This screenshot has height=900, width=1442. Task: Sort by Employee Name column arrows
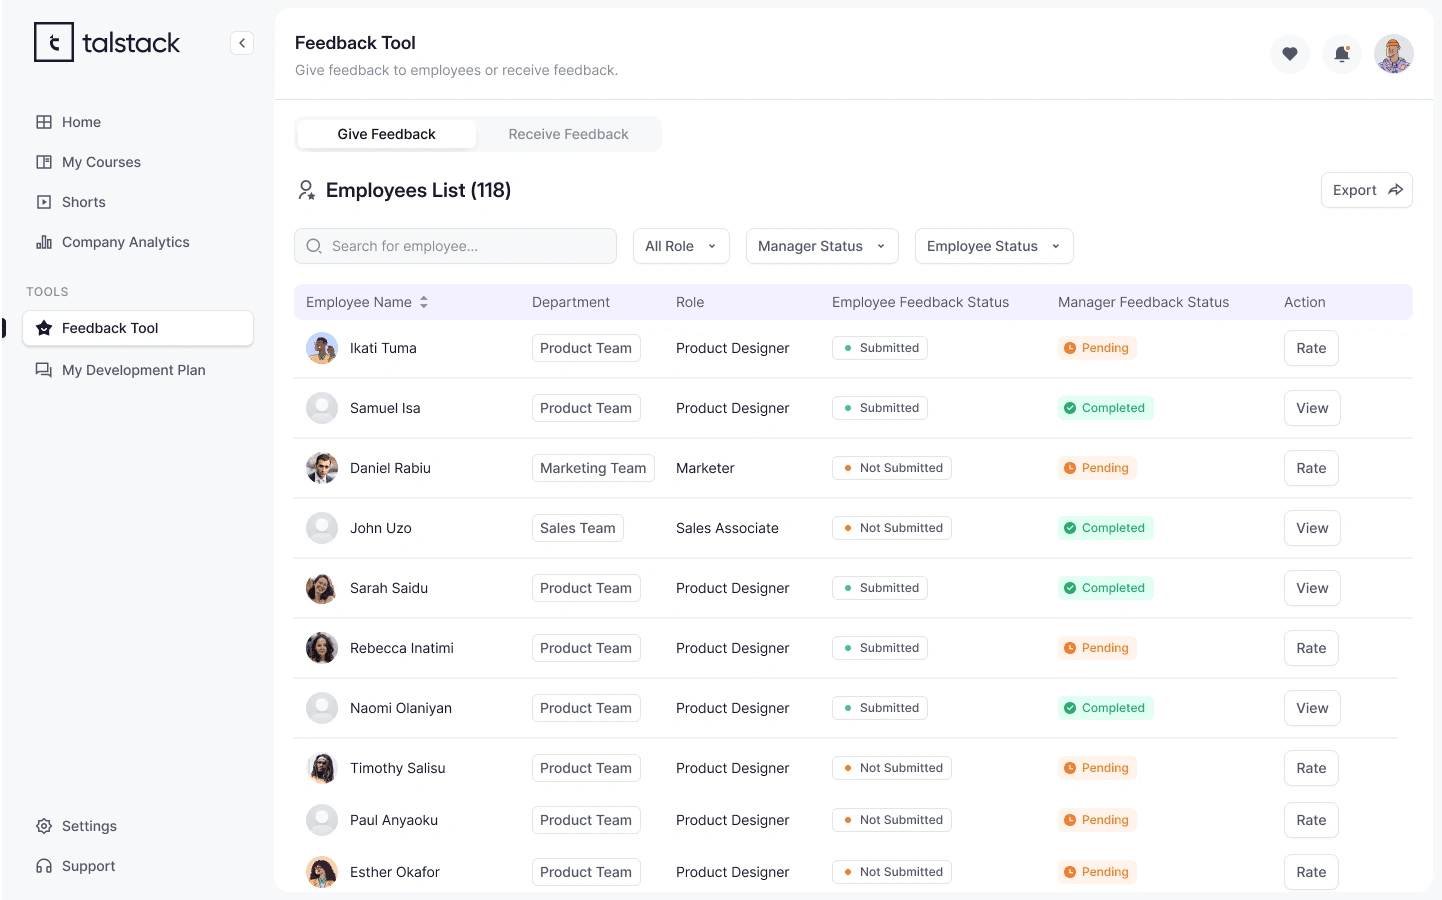pos(424,302)
